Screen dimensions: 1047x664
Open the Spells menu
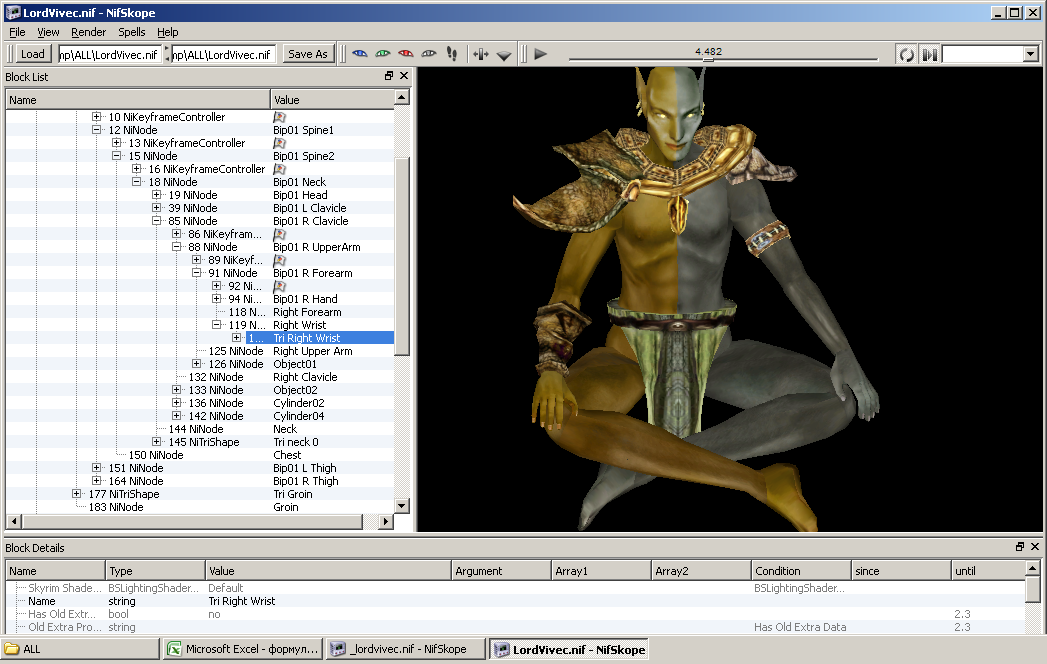131,32
